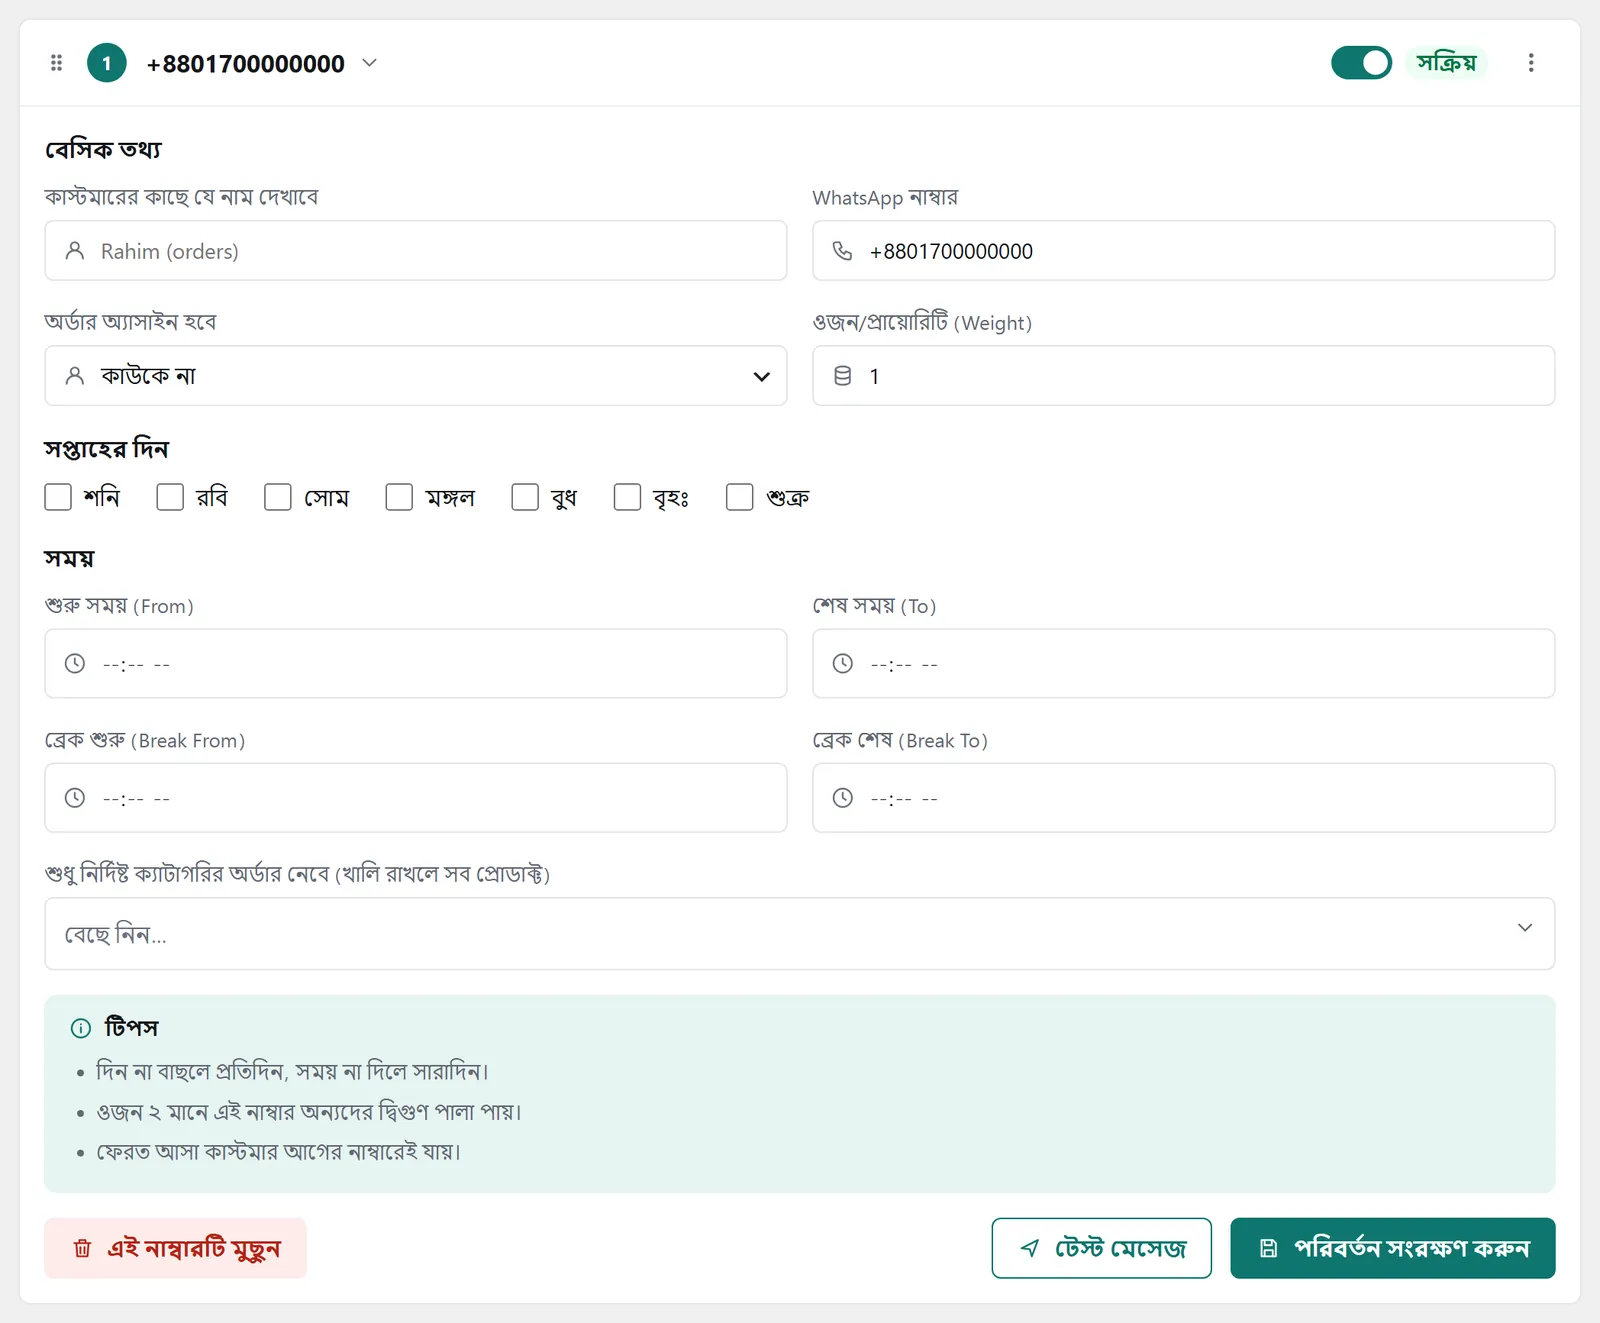Image resolution: width=1600 pixels, height=1323 pixels.
Task: Click the drag handle grip icon
Action: pos(57,63)
